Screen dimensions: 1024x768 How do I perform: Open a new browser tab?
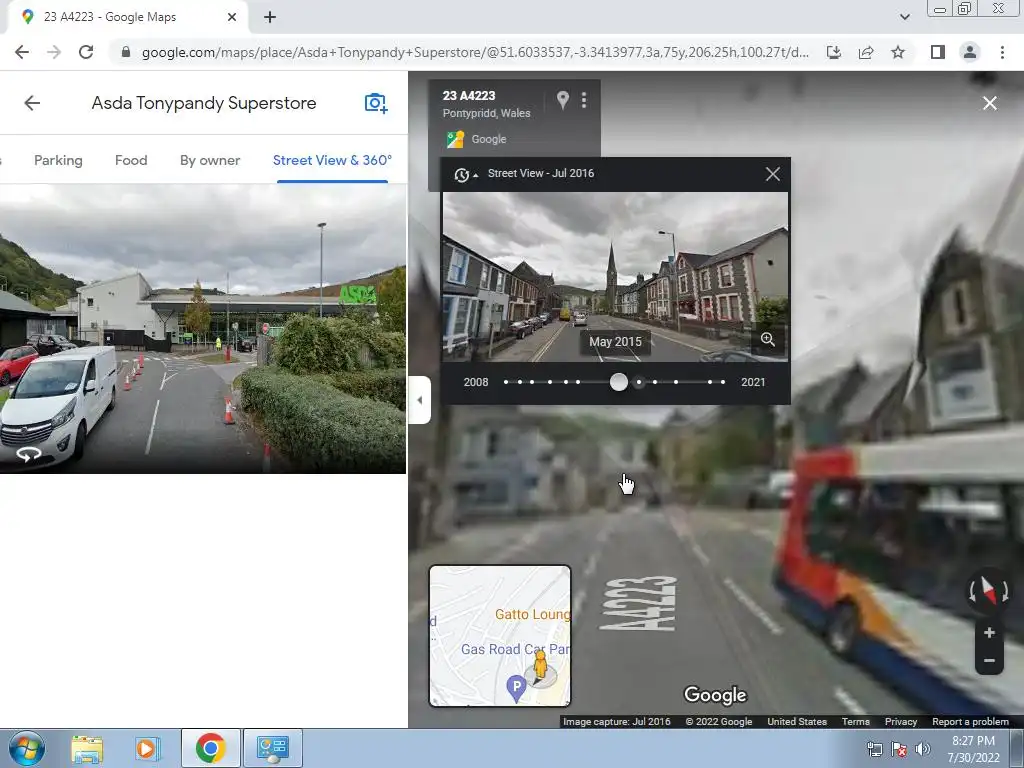pos(270,17)
